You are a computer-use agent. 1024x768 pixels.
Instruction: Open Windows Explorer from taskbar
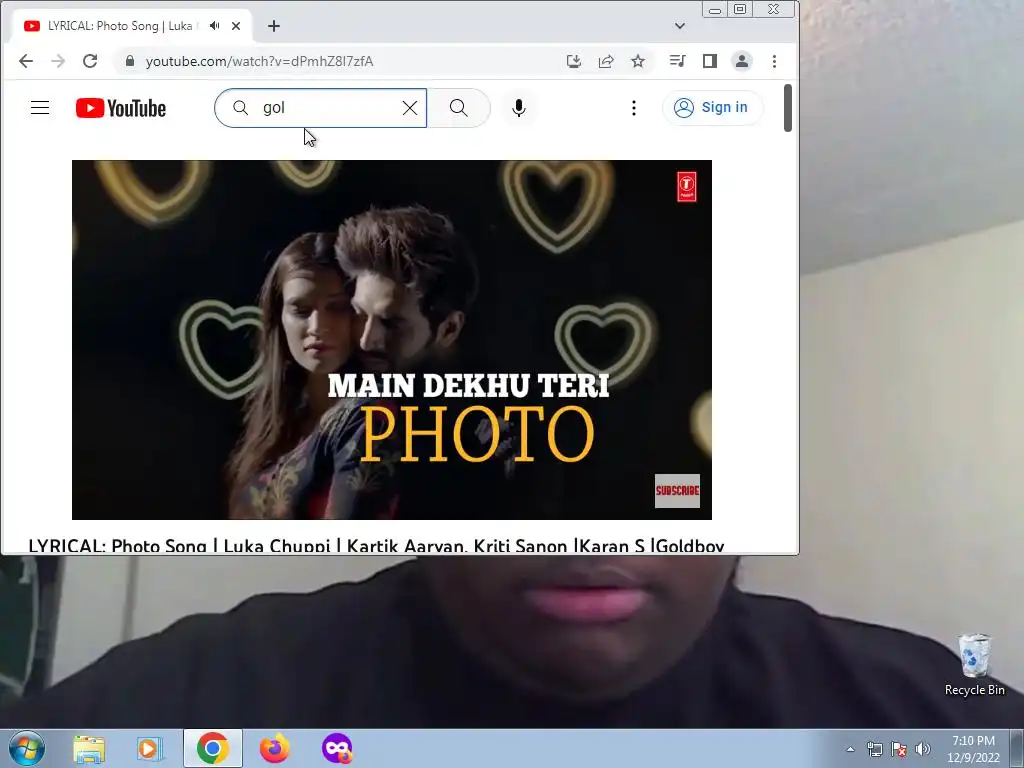point(89,748)
